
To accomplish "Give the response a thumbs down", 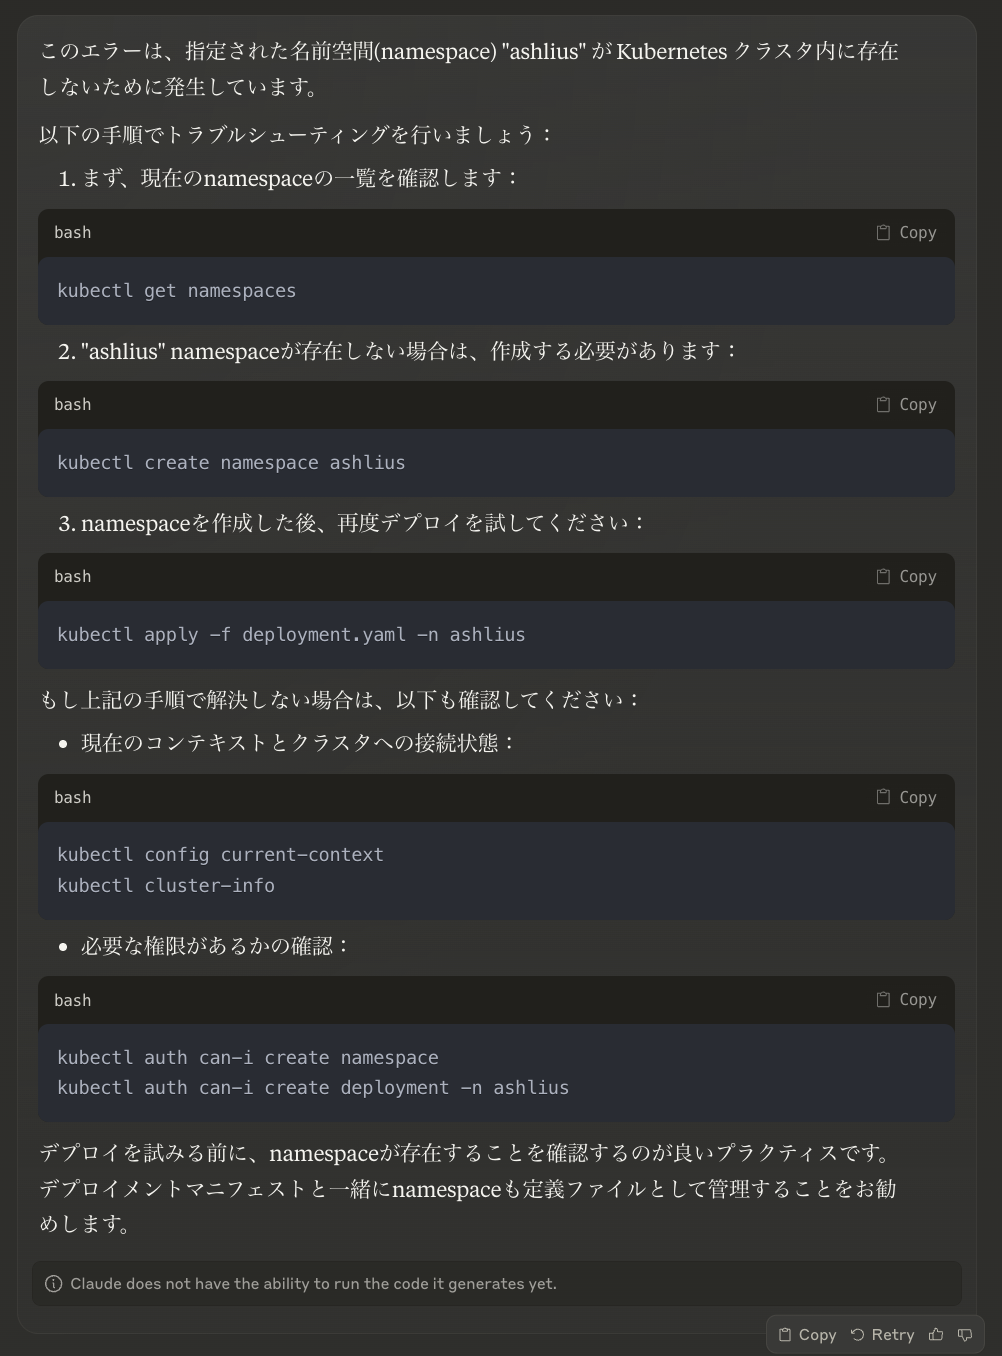I will click(x=965, y=1334).
